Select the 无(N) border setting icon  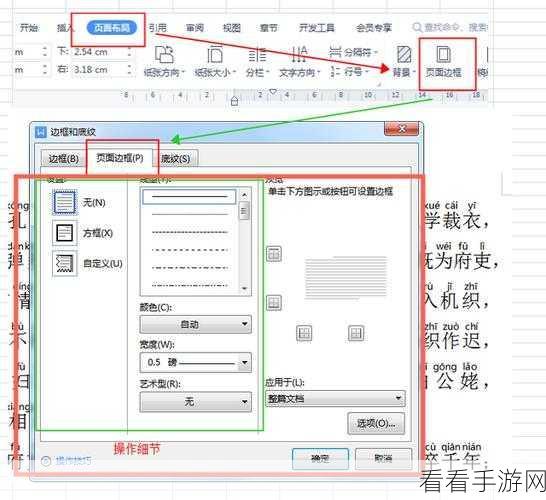click(64, 202)
